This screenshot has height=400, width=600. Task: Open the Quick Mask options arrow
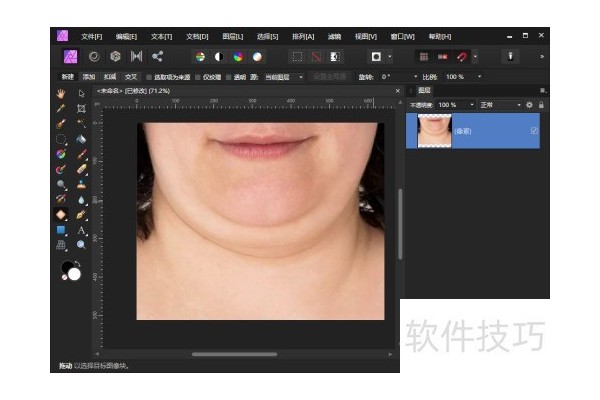coord(390,57)
